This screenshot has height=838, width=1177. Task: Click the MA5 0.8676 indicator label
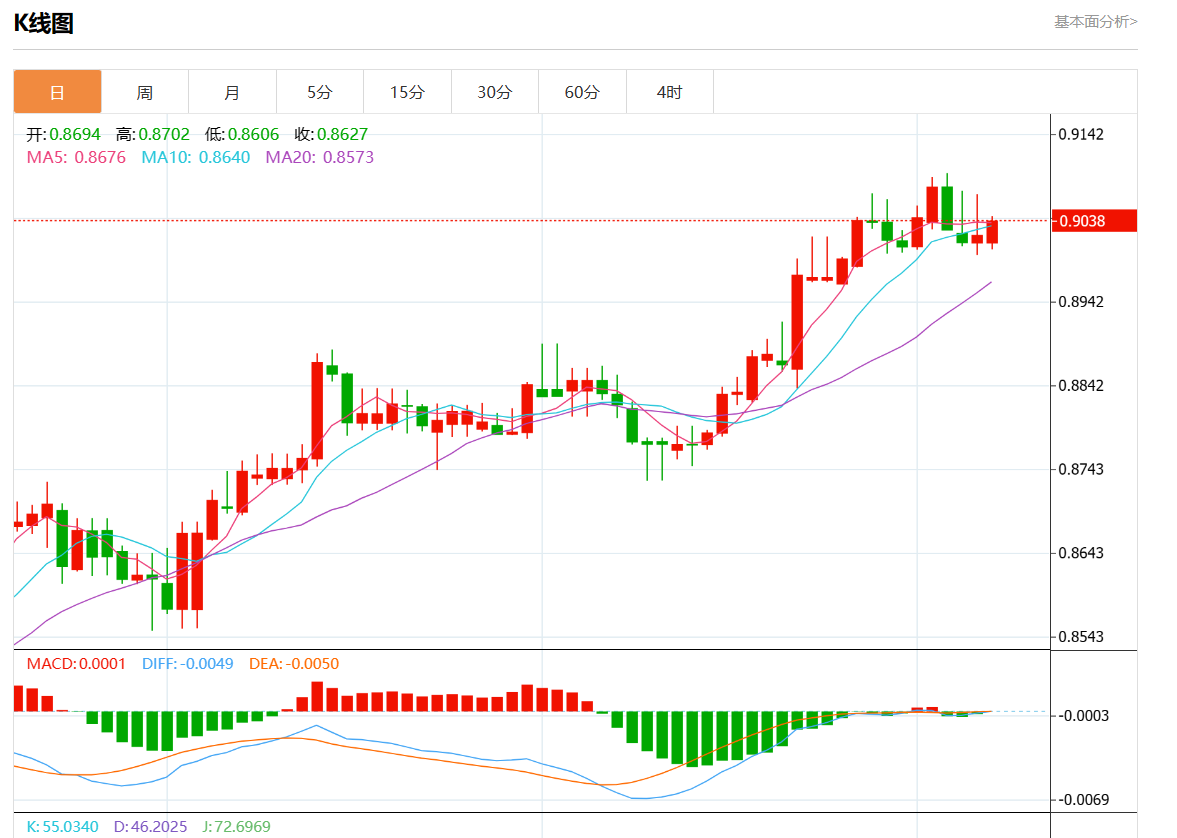point(76,157)
